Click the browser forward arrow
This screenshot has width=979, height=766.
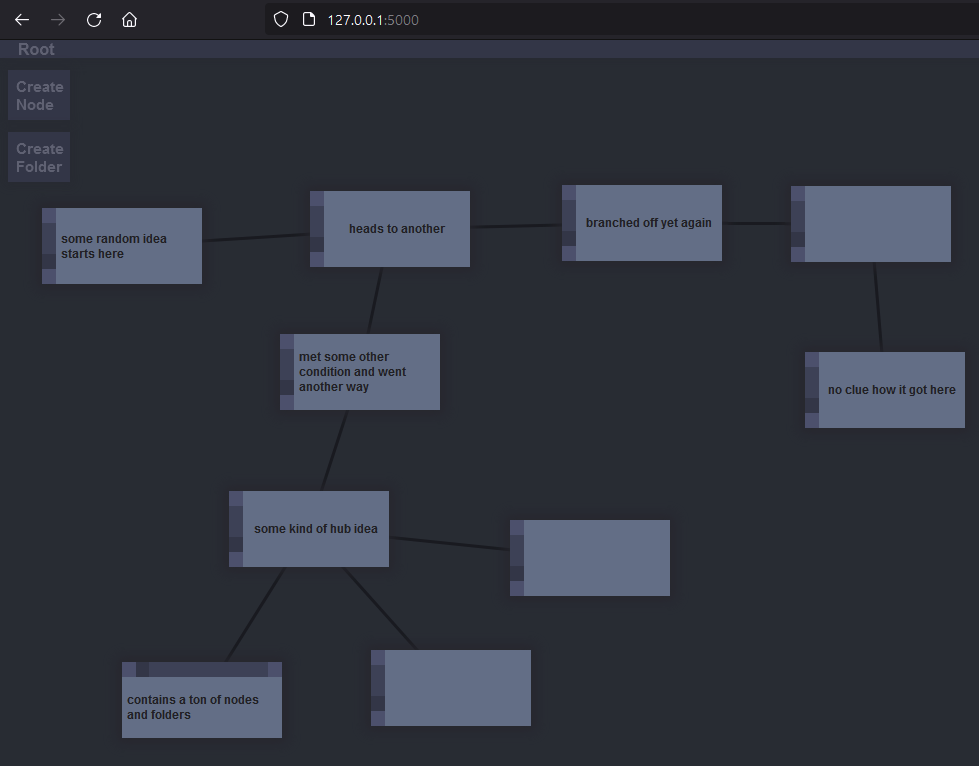[x=58, y=20]
